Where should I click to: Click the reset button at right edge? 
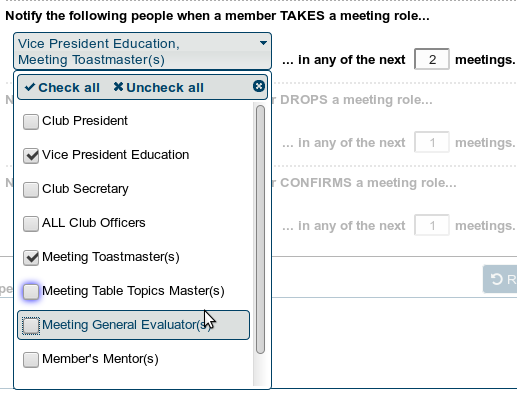click(500, 279)
